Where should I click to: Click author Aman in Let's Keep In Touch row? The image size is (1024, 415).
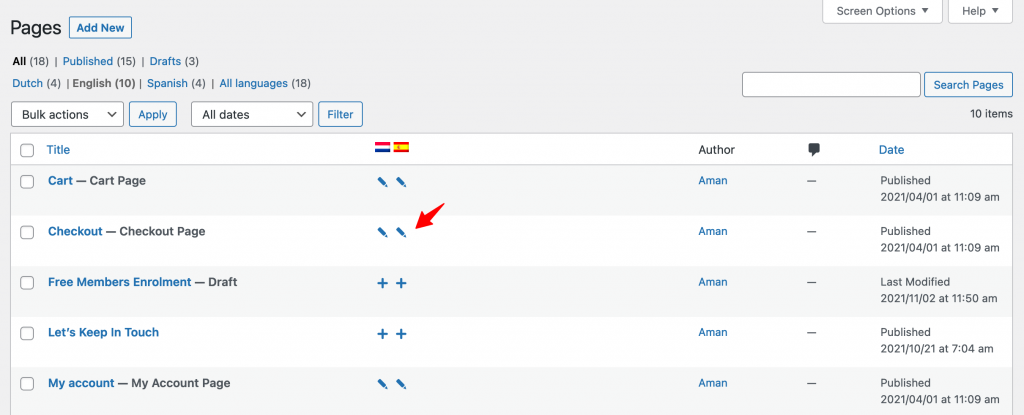712,333
